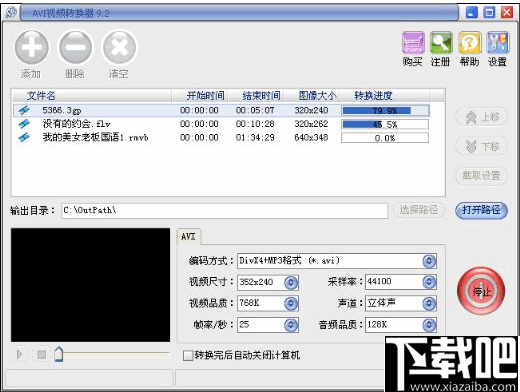Click the 开始时间 column header
The image size is (520, 392).
tap(200, 96)
